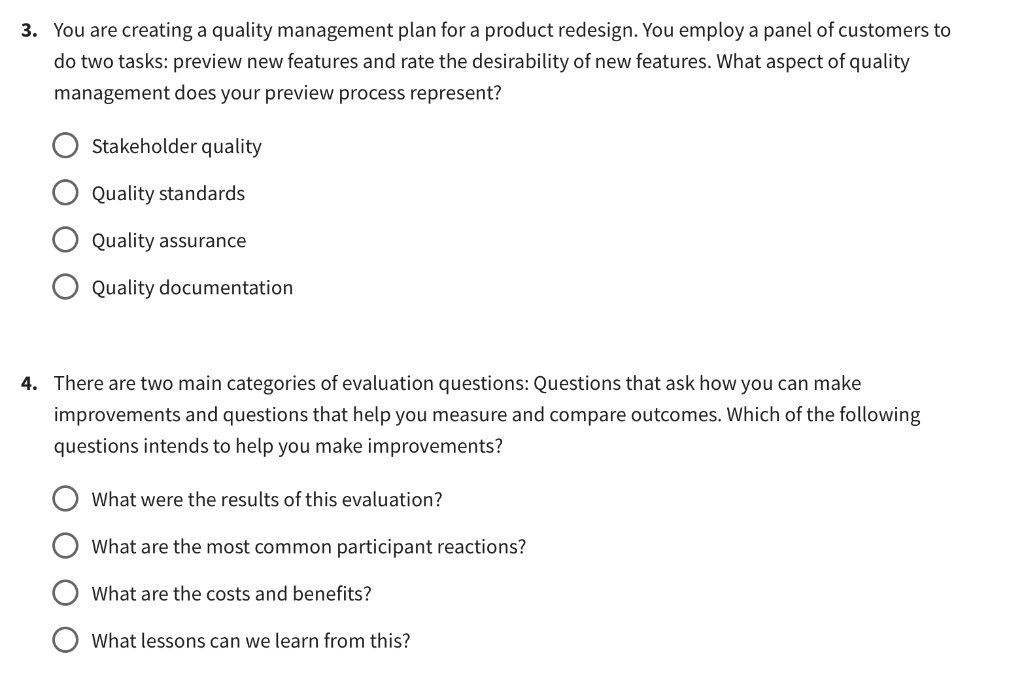Select the 'Quality assurance' radio button

(65, 239)
